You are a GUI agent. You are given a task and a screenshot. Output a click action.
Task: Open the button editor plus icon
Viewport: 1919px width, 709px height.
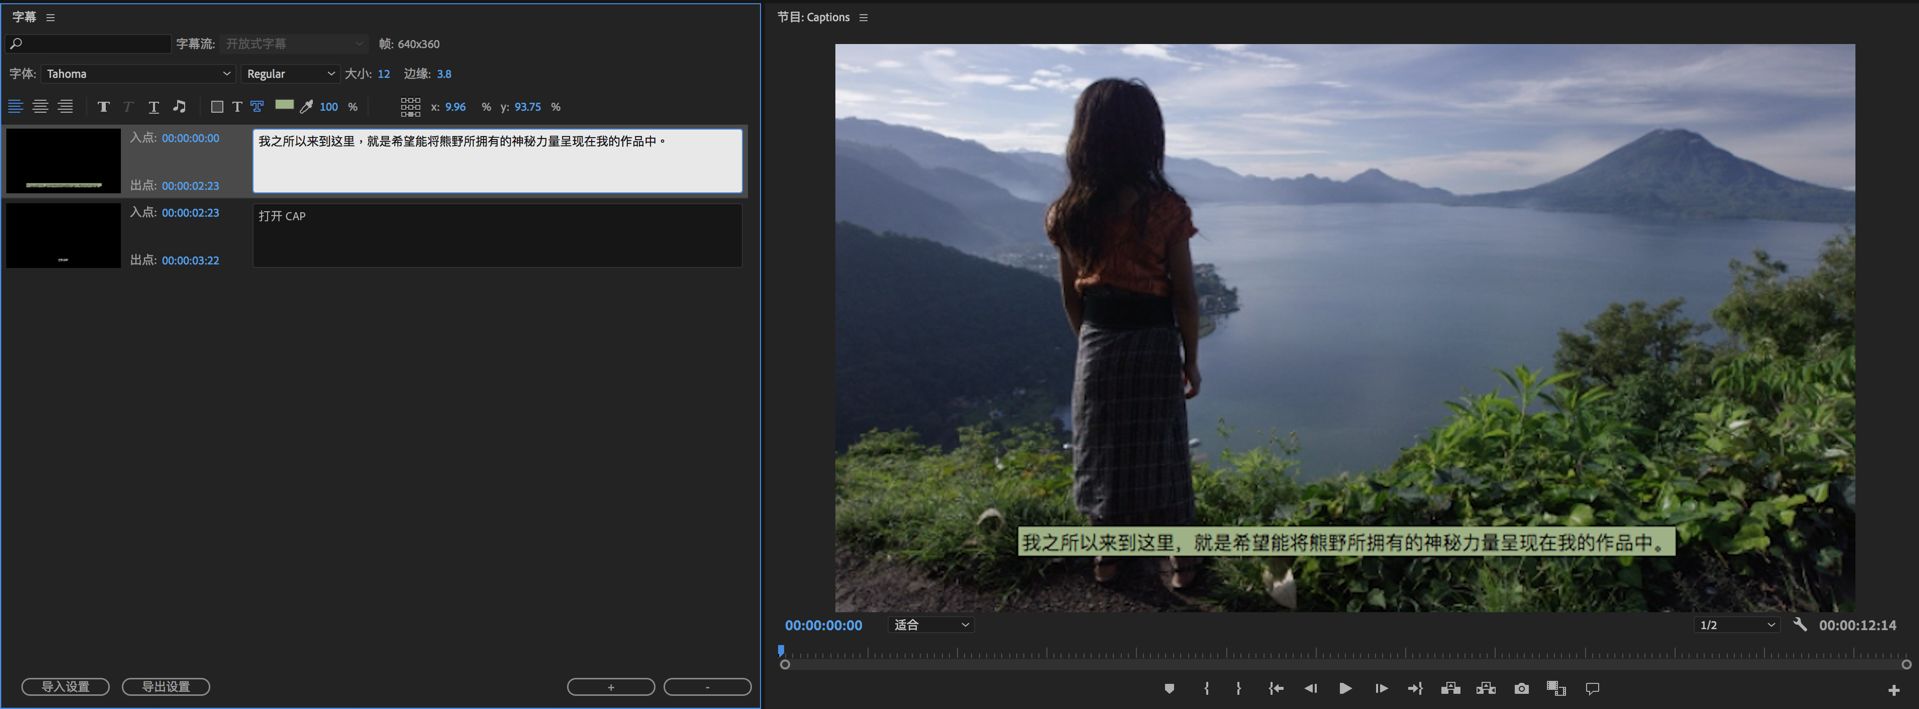(1894, 690)
